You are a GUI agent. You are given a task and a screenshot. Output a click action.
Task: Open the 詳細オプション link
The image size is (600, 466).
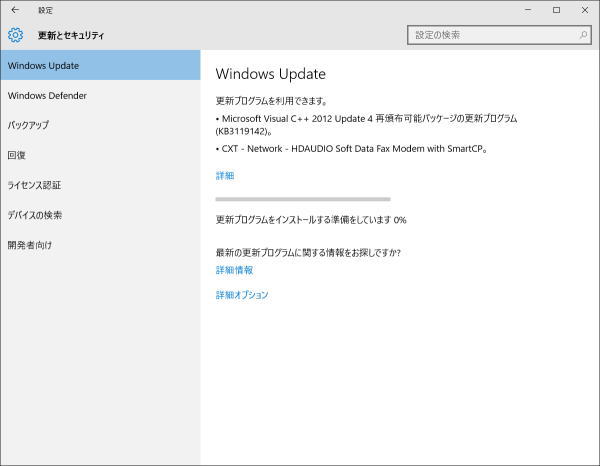click(242, 295)
